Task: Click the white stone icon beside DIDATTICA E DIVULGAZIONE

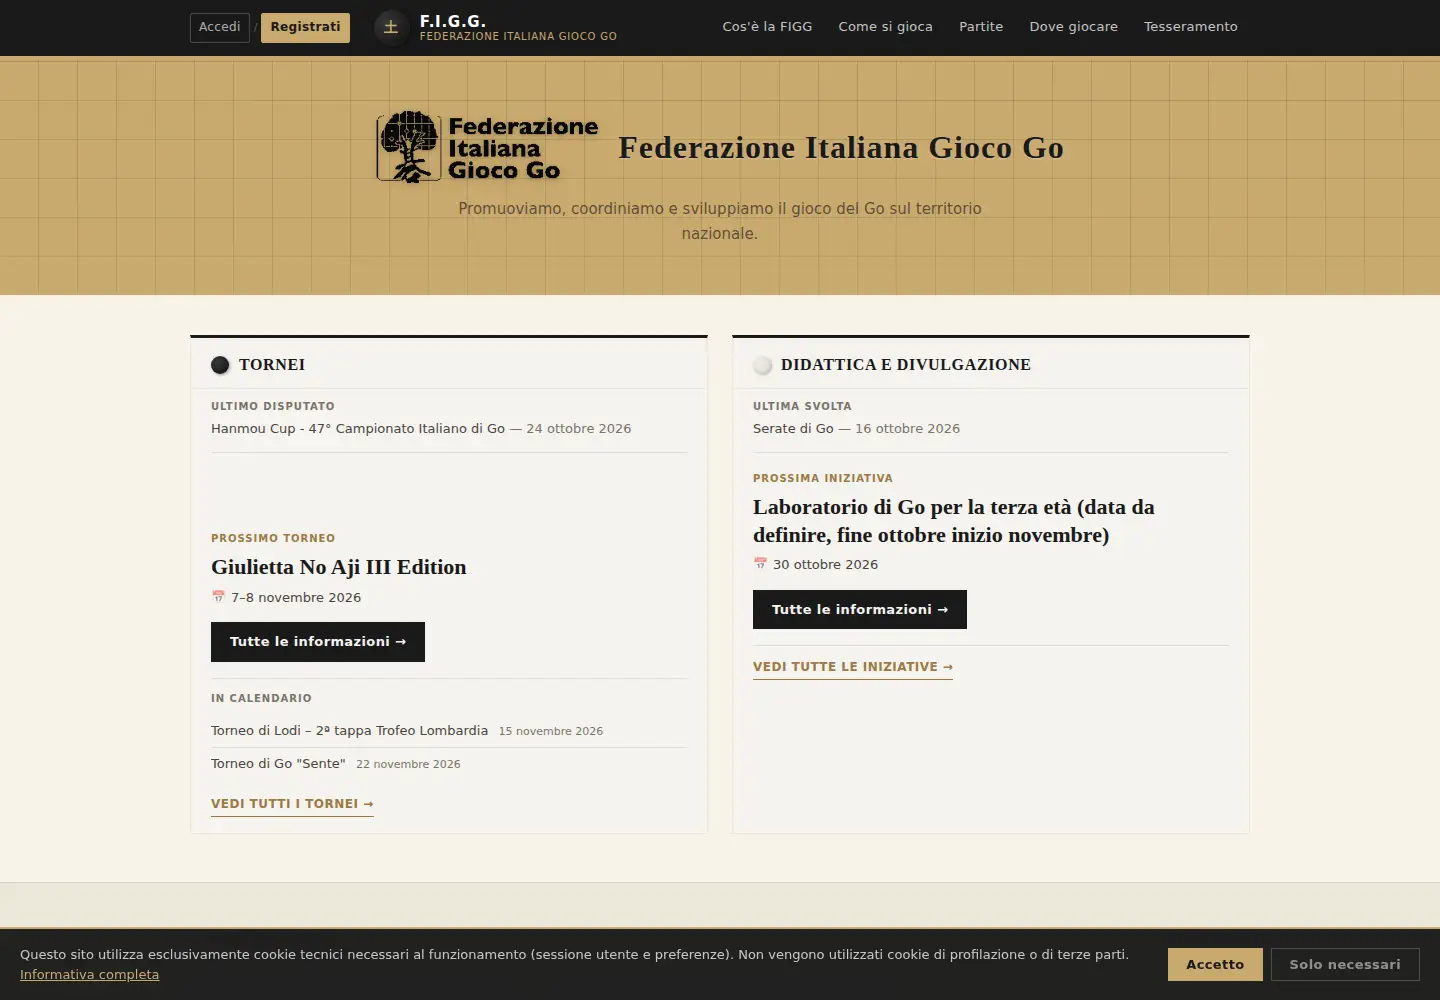Action: point(762,365)
